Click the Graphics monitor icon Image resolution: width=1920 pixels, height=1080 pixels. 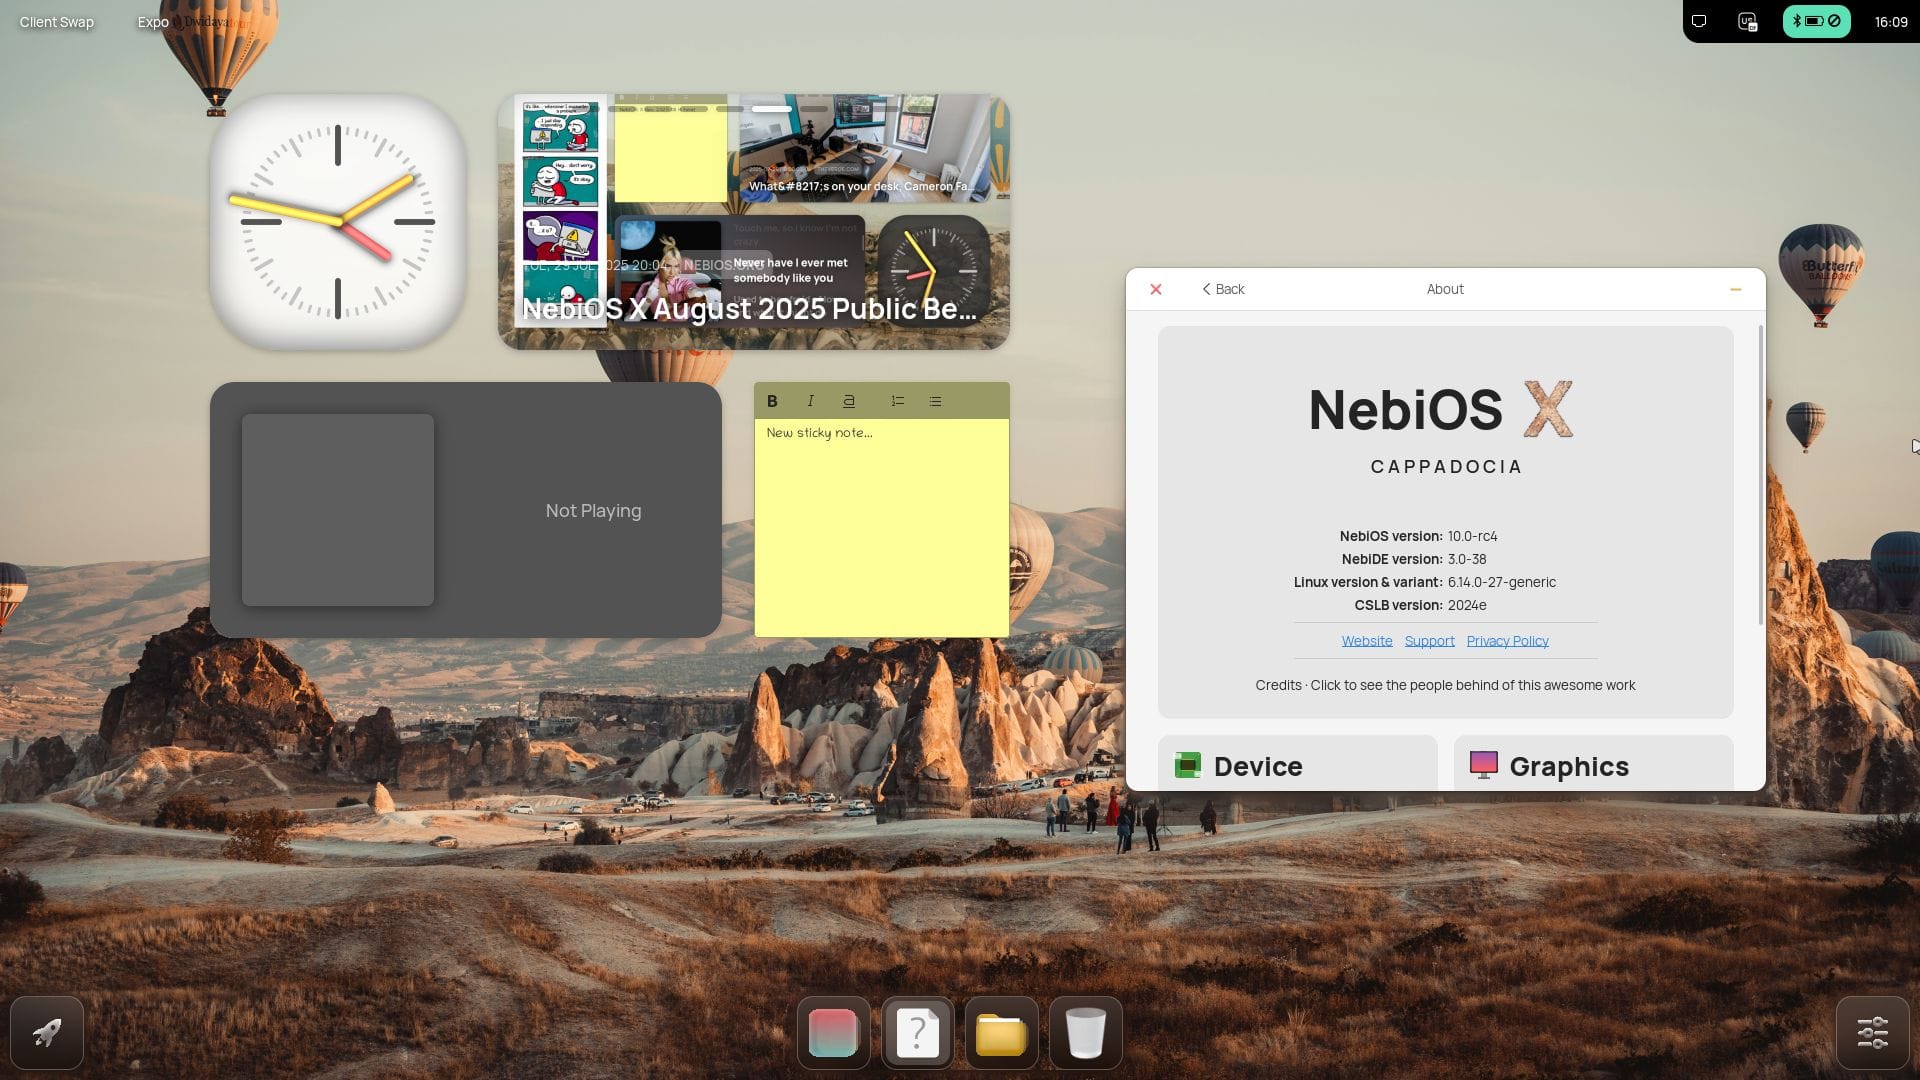[1483, 765]
